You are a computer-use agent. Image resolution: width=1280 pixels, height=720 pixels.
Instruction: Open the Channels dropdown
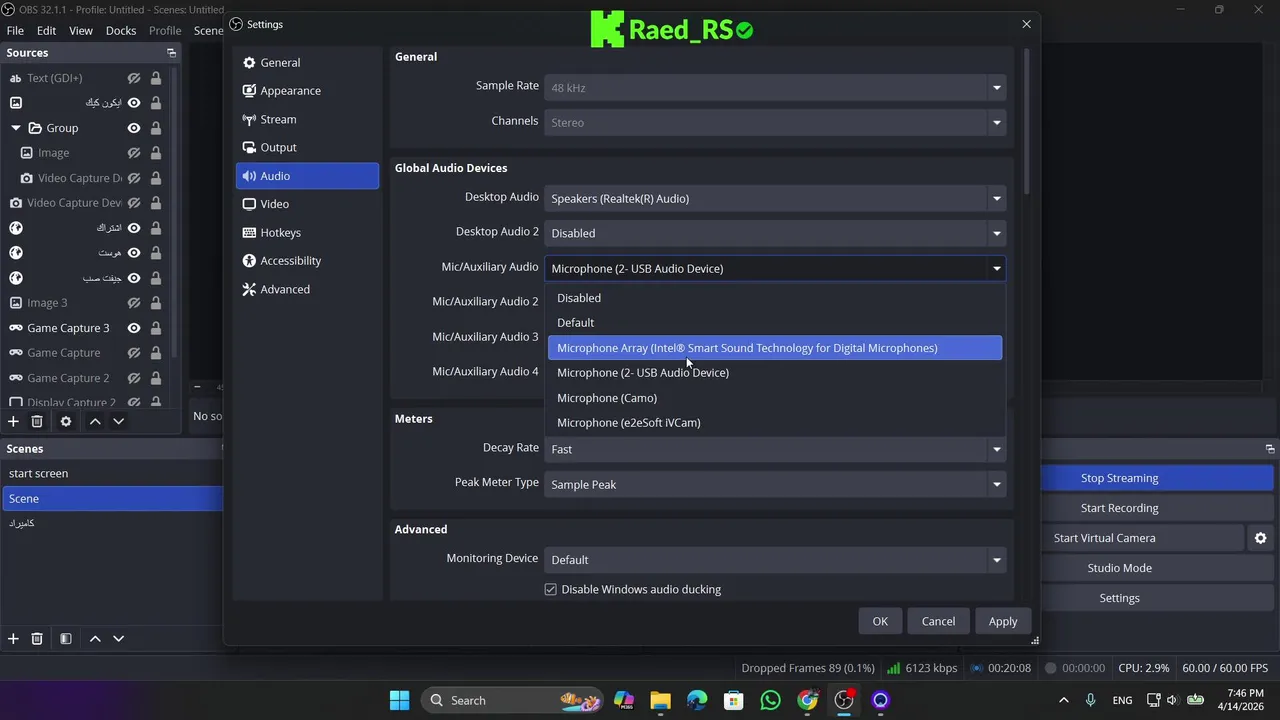pos(775,122)
